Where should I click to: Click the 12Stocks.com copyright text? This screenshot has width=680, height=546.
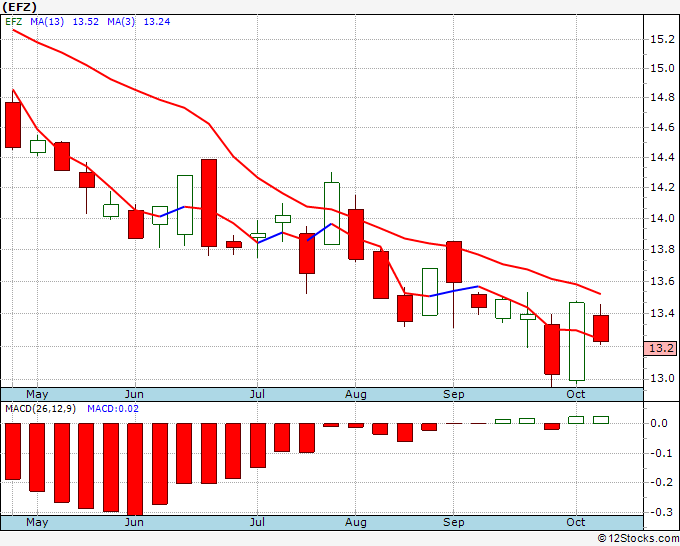(638, 538)
